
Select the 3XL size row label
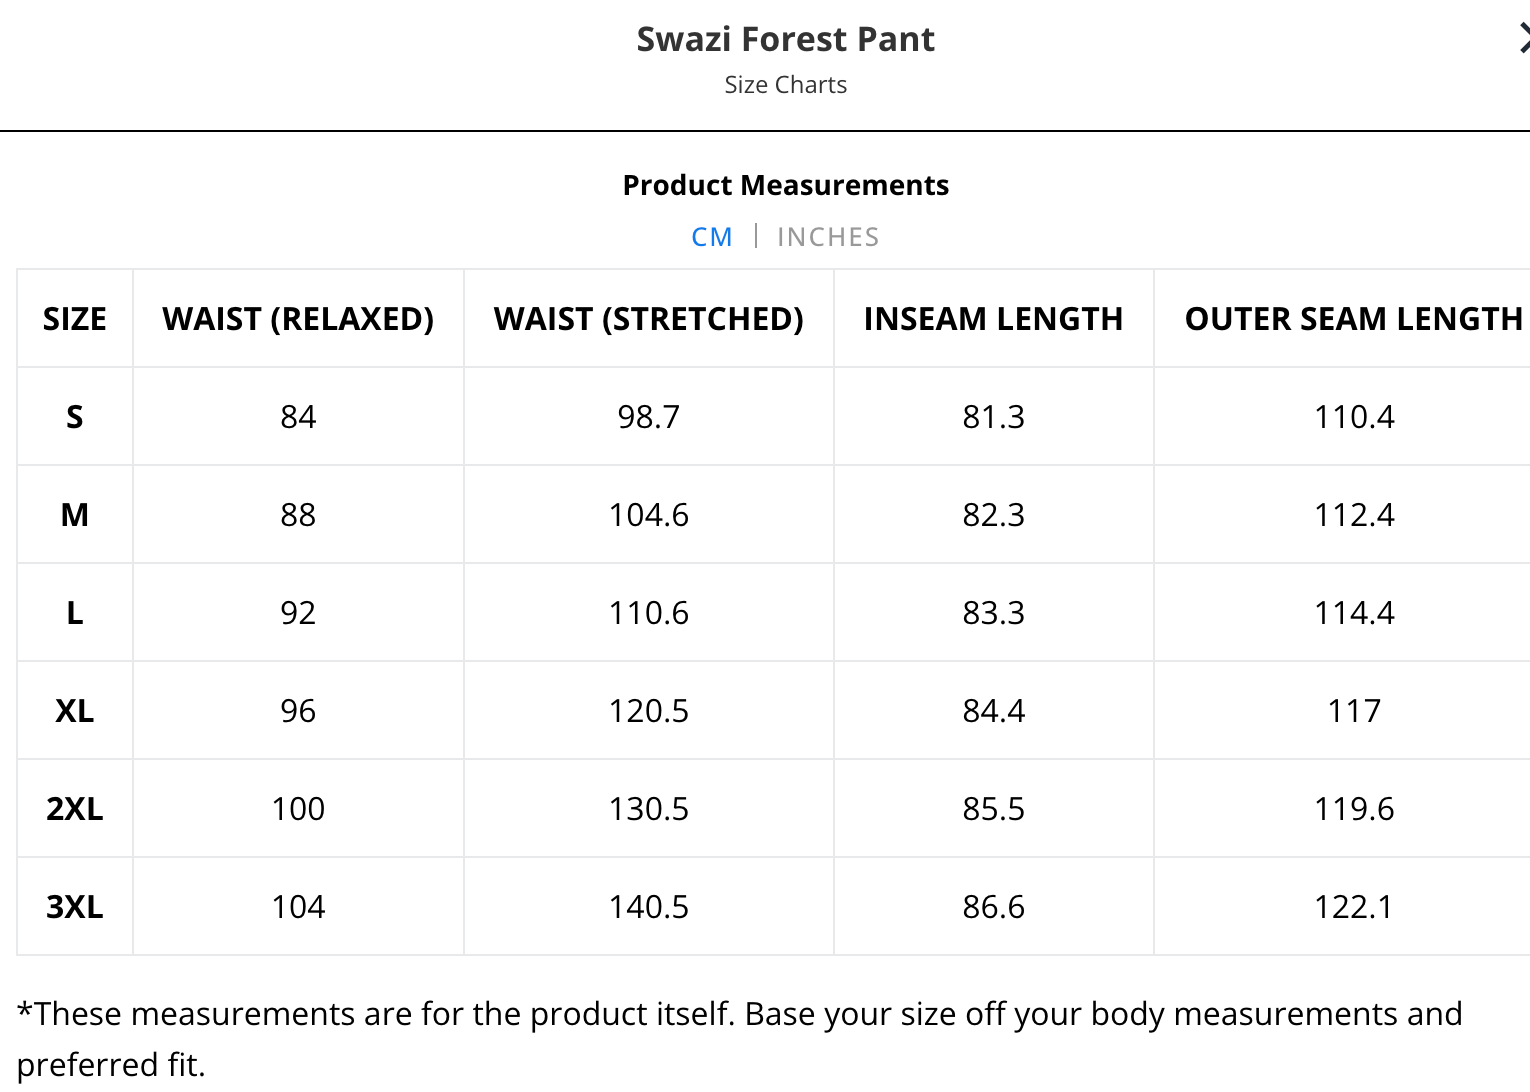(75, 907)
